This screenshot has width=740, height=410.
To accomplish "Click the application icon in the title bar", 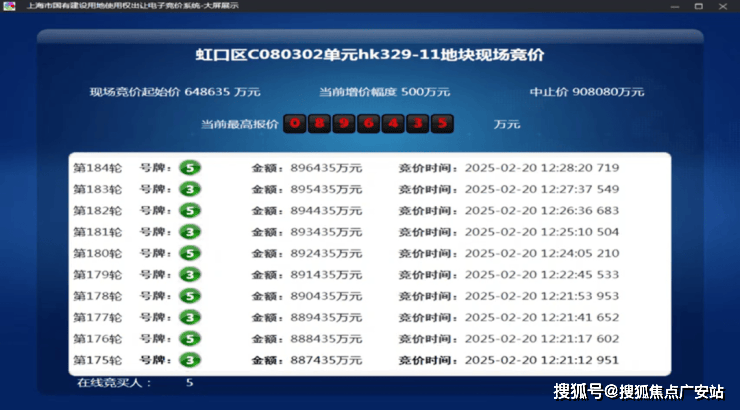I will pos(9,6).
